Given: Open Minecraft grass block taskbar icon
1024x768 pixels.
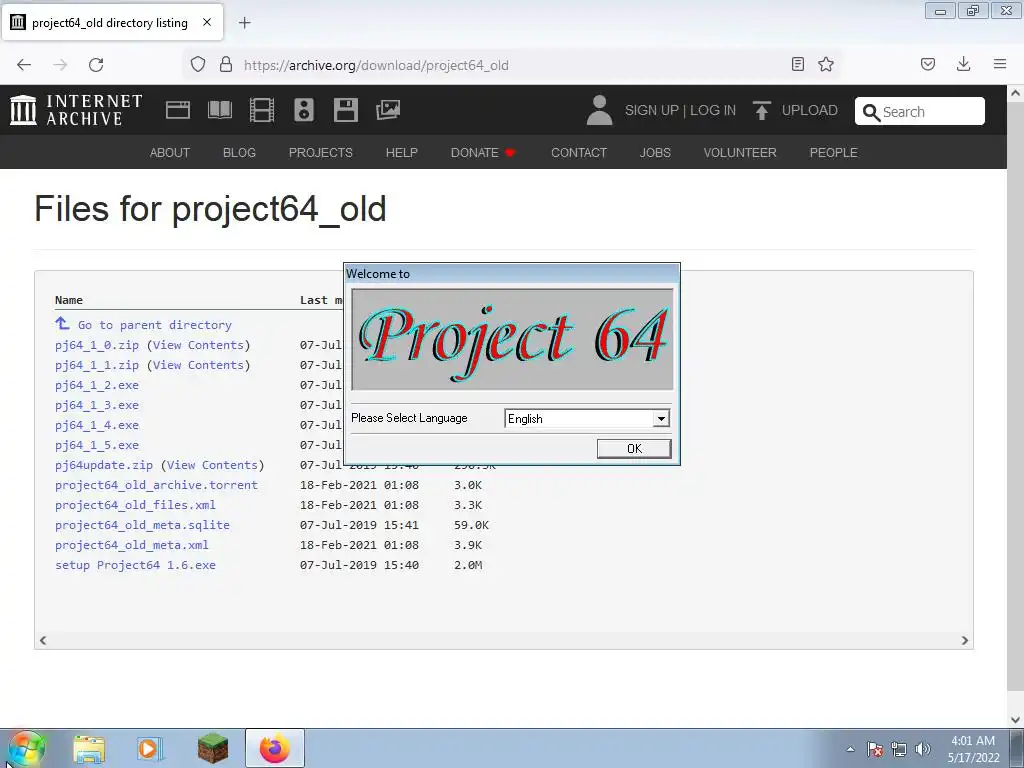Looking at the screenshot, I should (x=213, y=749).
